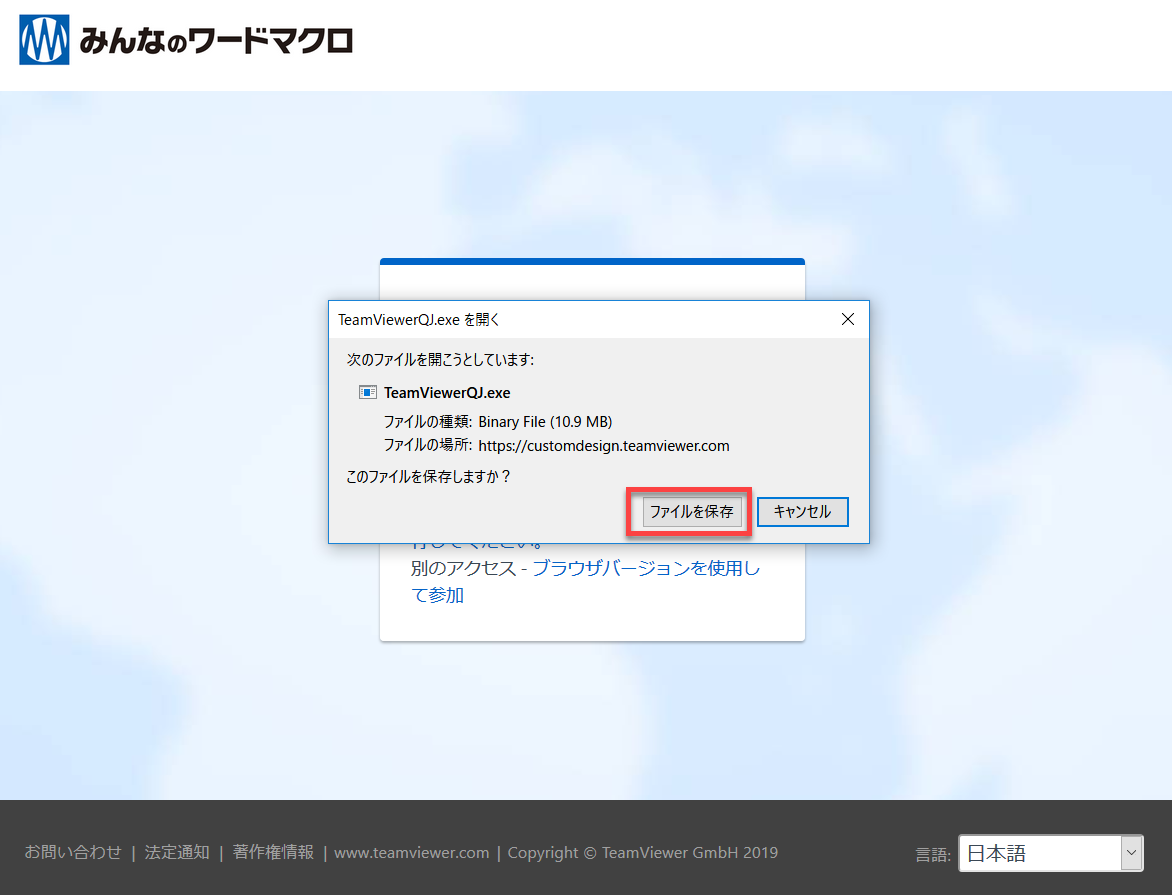Click the customdesign.teamviewer.com file location URL
Viewport: 1172px width, 895px height.
604,446
